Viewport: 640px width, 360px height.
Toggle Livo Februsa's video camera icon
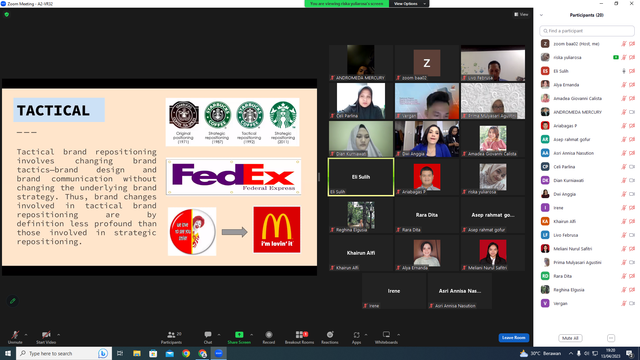[x=632, y=235]
